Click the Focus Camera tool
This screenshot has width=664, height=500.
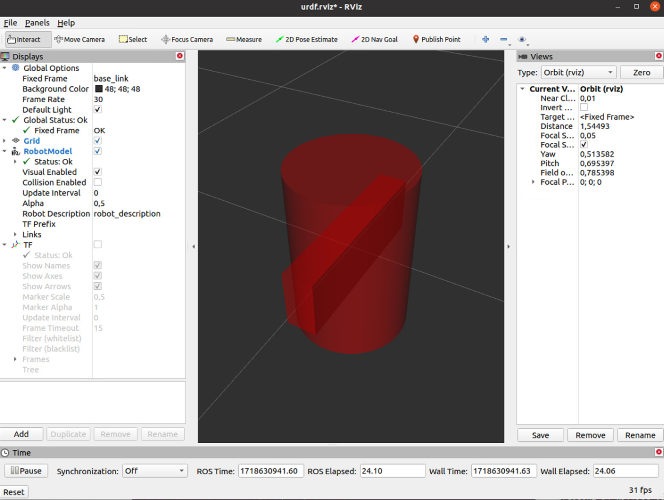click(x=185, y=40)
